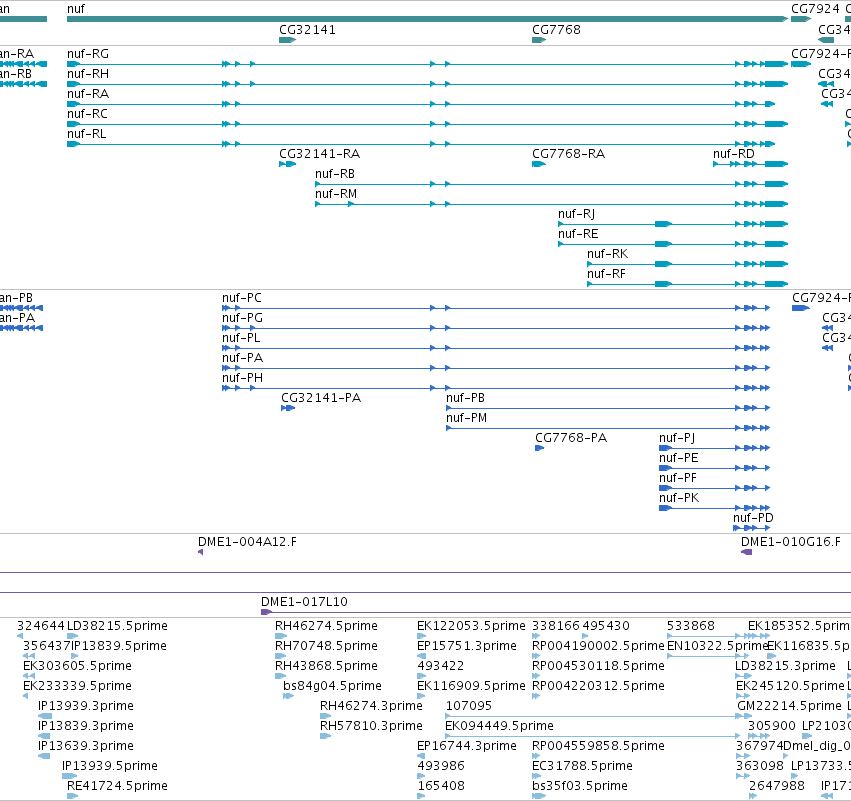Screen dimensions: 851x801
Task: Select the nuf-RM transcript label
Action: 336,194
